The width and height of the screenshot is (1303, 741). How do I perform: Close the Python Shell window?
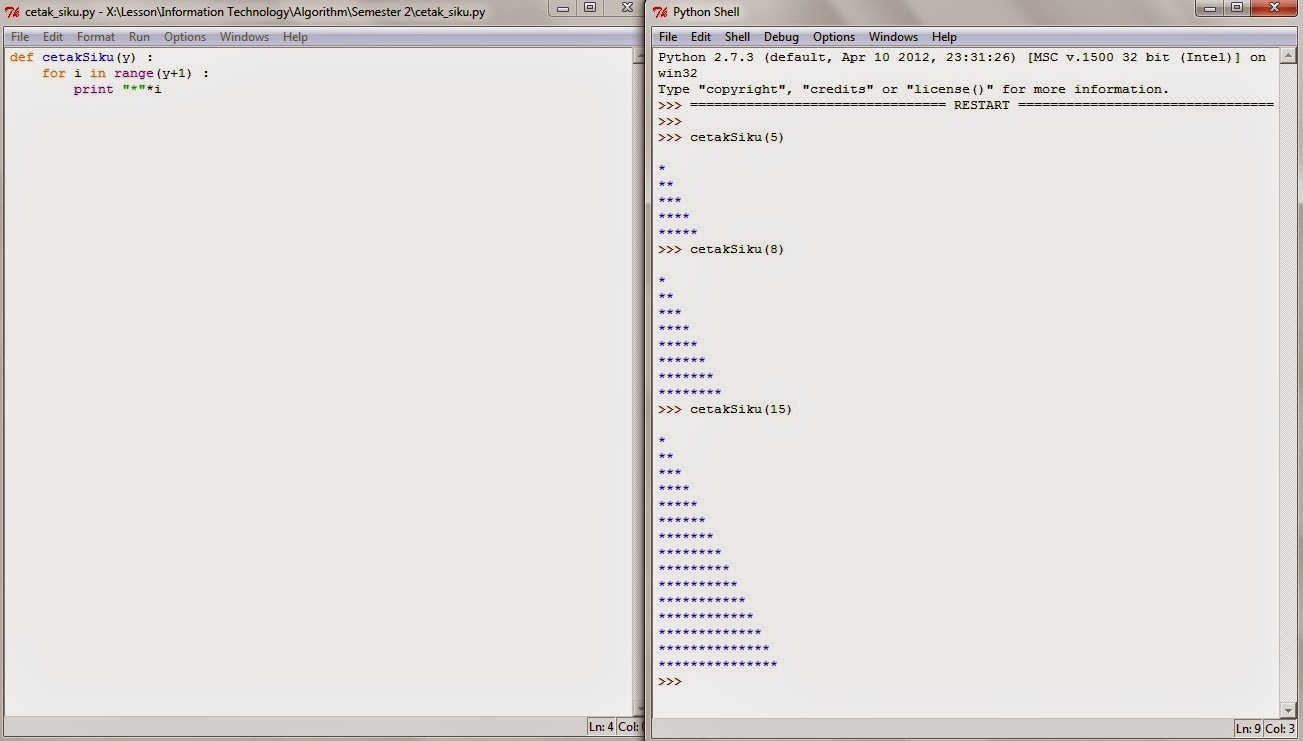pos(1273,8)
